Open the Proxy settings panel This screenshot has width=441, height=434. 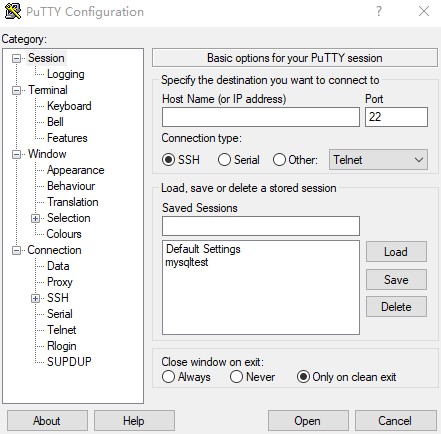click(60, 282)
